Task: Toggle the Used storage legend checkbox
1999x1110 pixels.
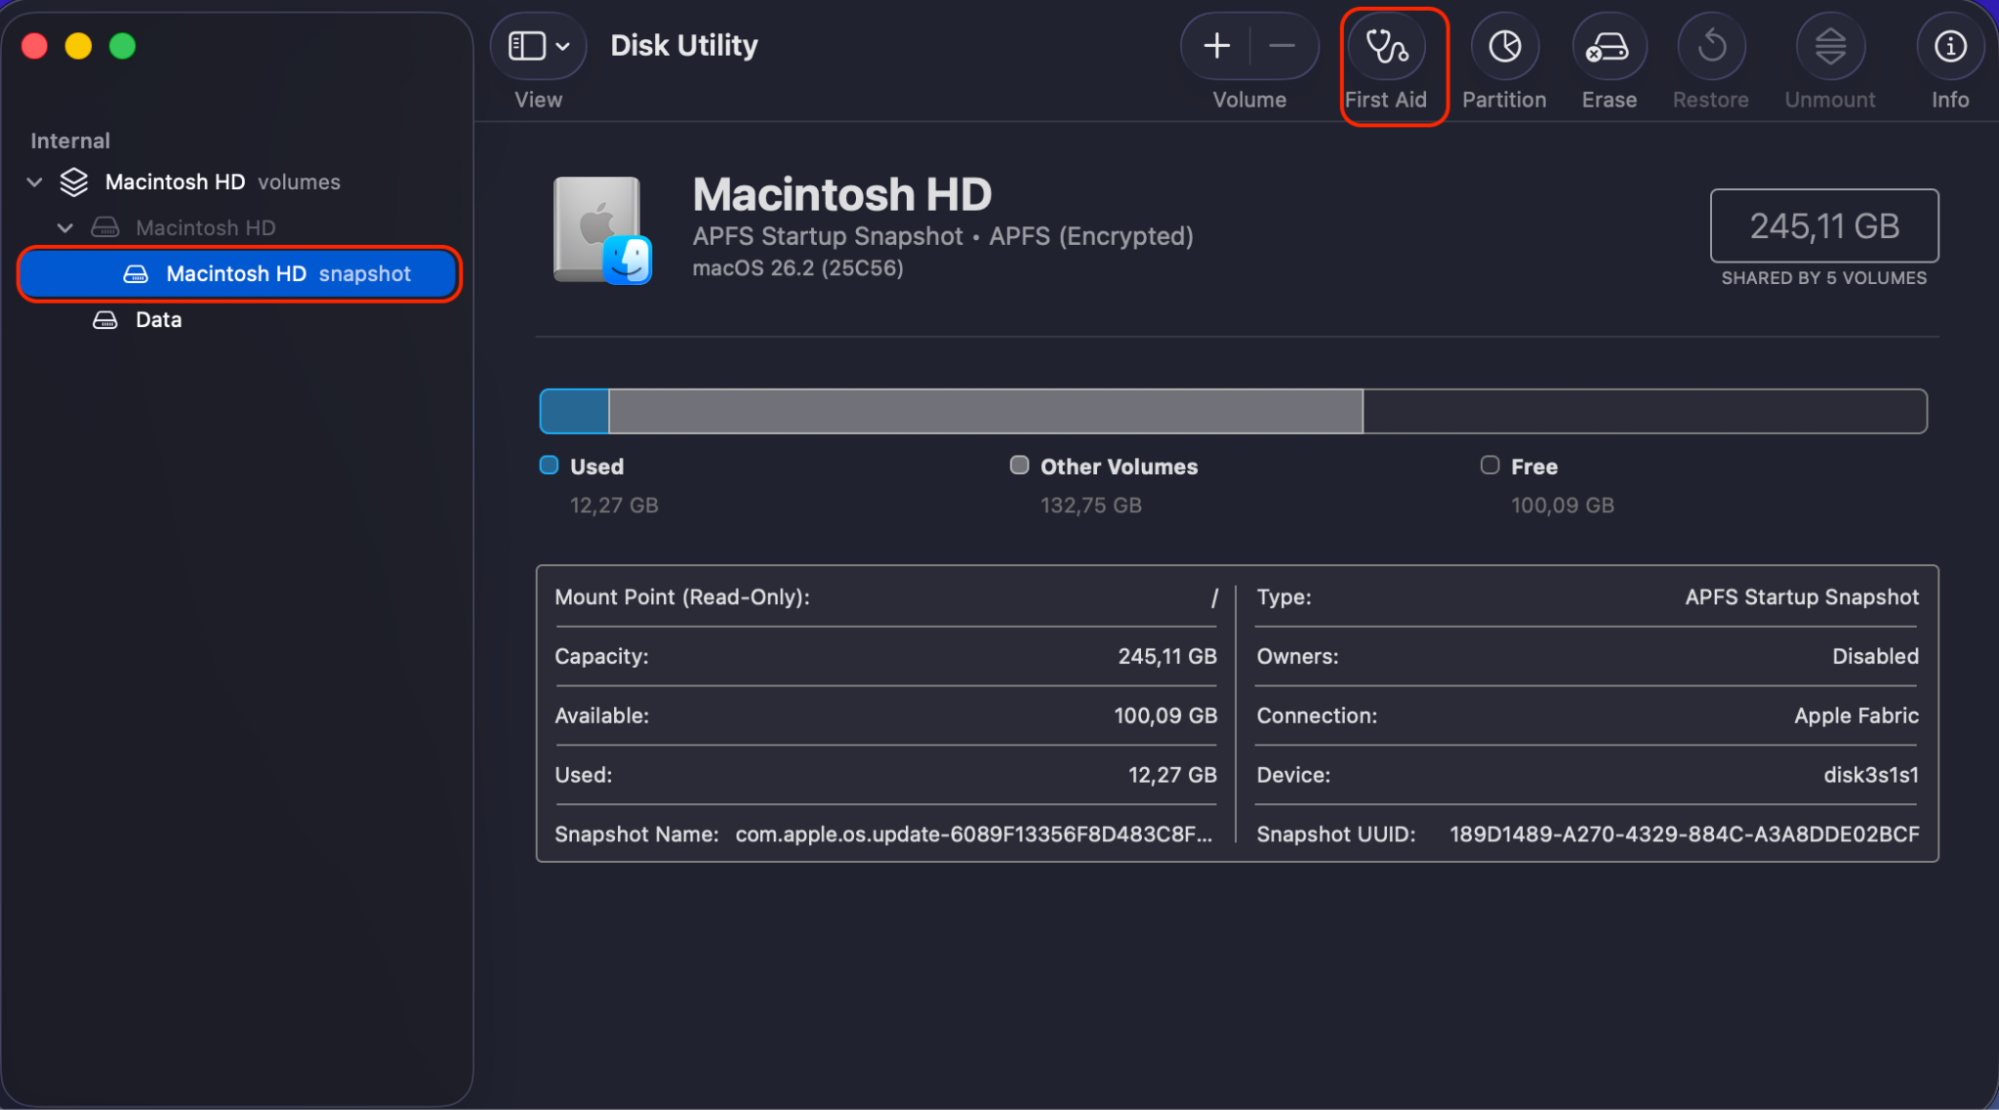Action: click(x=548, y=465)
